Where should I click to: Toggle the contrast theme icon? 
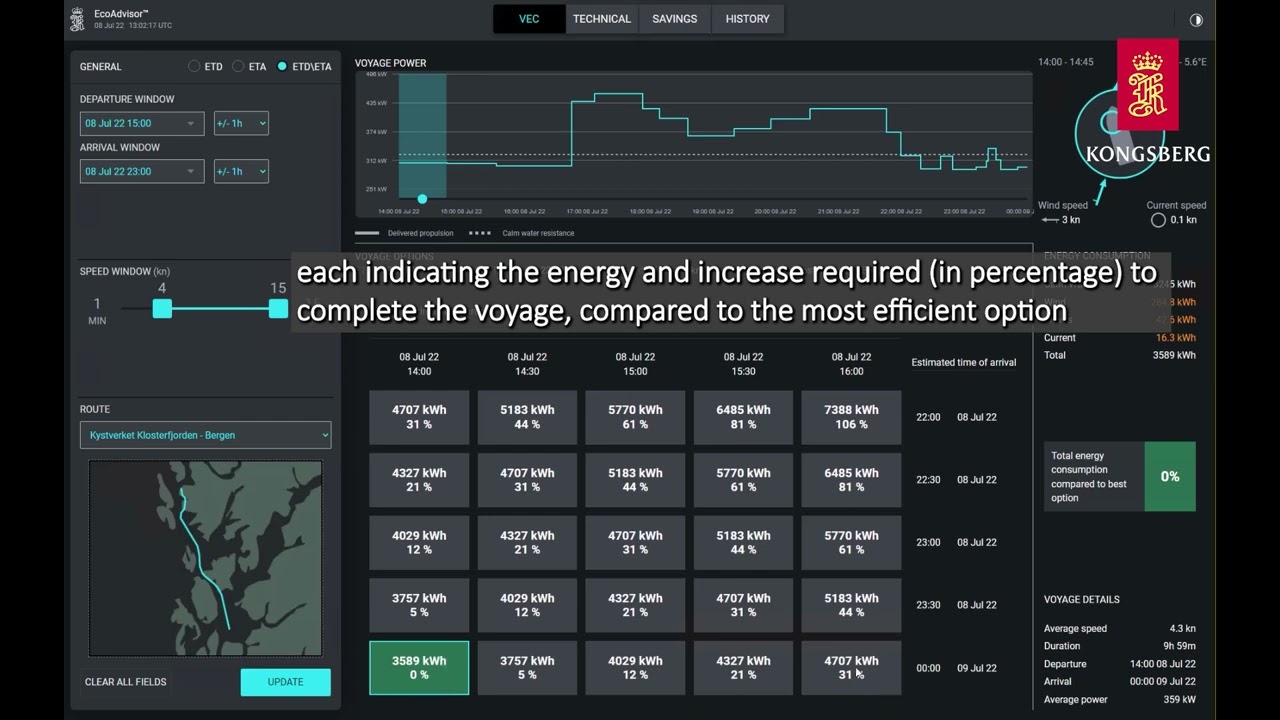pos(1196,20)
